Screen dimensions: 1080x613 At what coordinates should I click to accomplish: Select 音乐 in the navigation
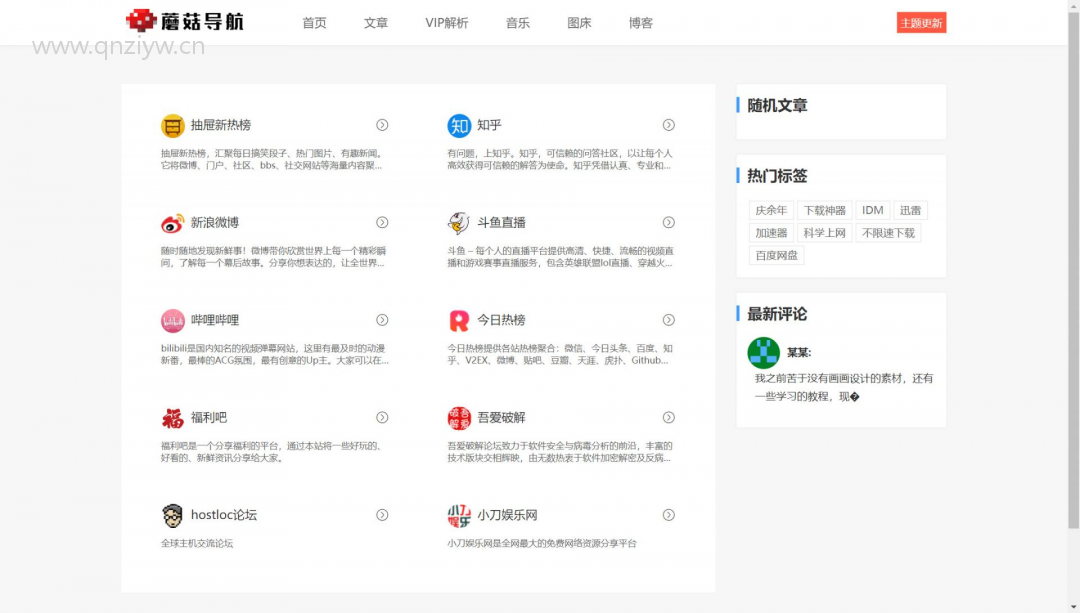(517, 23)
